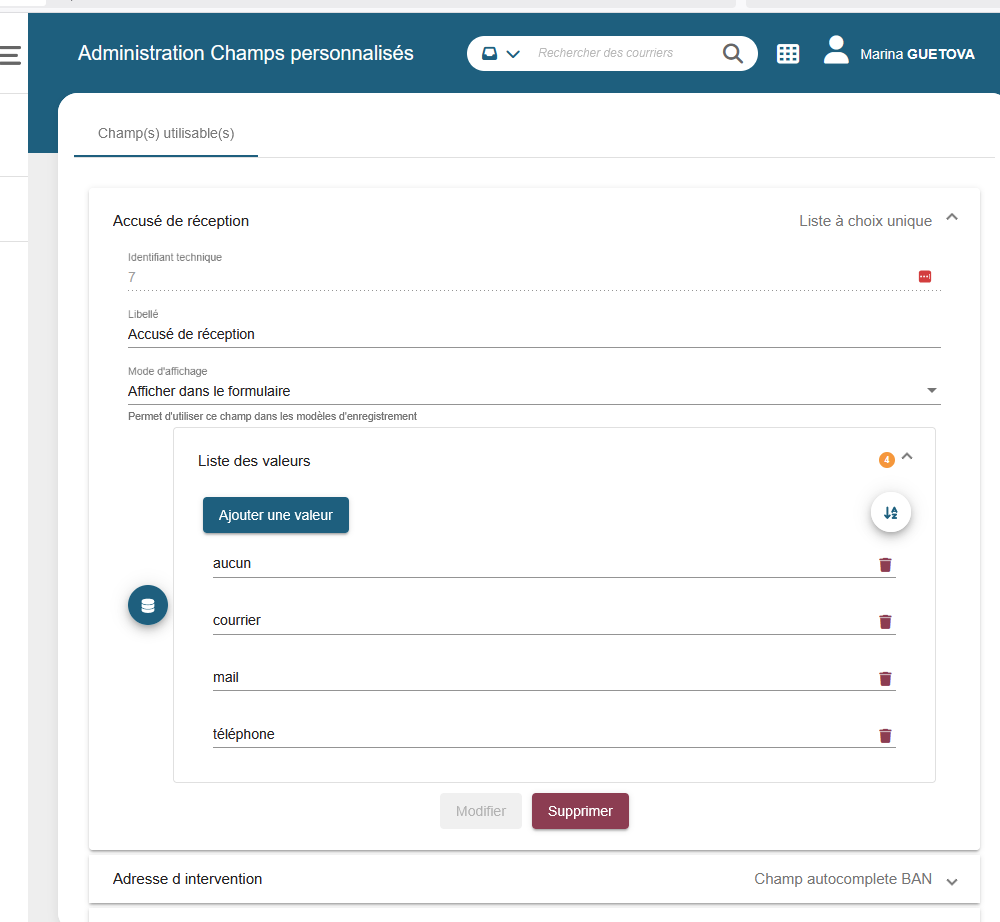Remove the 'mail' value with trash icon
Image resolution: width=1000 pixels, height=922 pixels.
(x=885, y=679)
